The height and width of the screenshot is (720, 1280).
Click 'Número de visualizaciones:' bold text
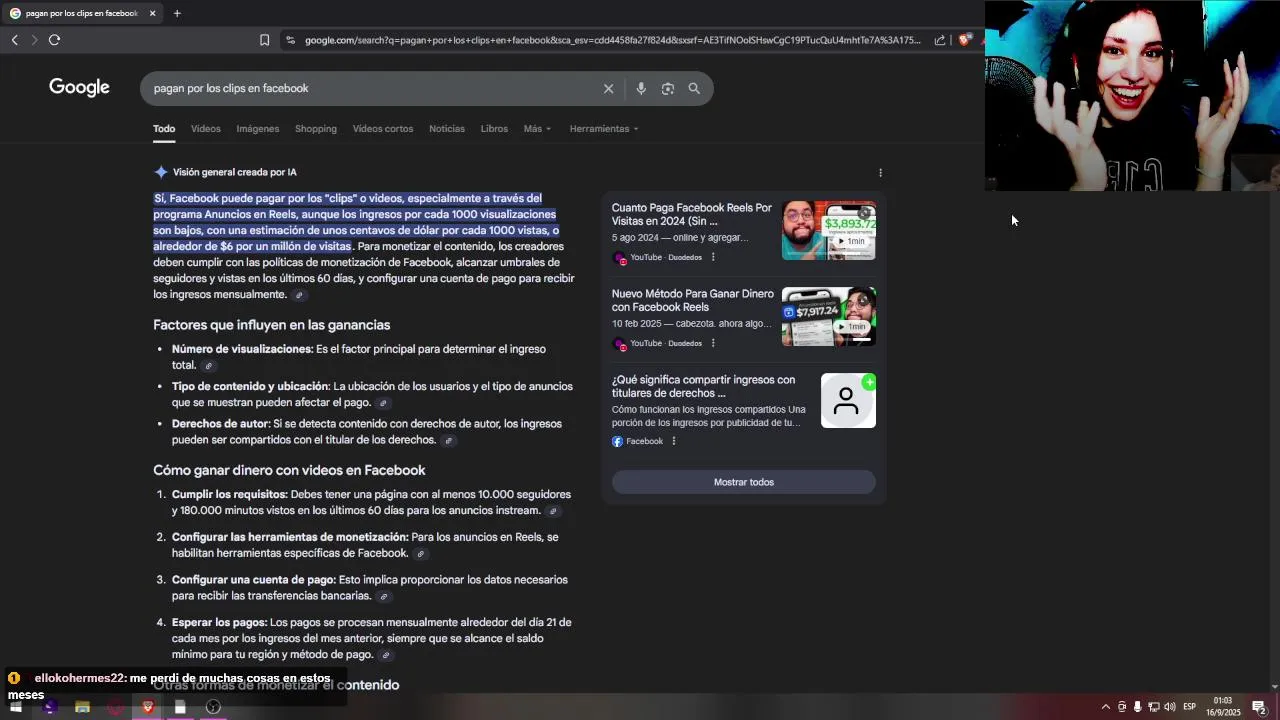point(242,349)
